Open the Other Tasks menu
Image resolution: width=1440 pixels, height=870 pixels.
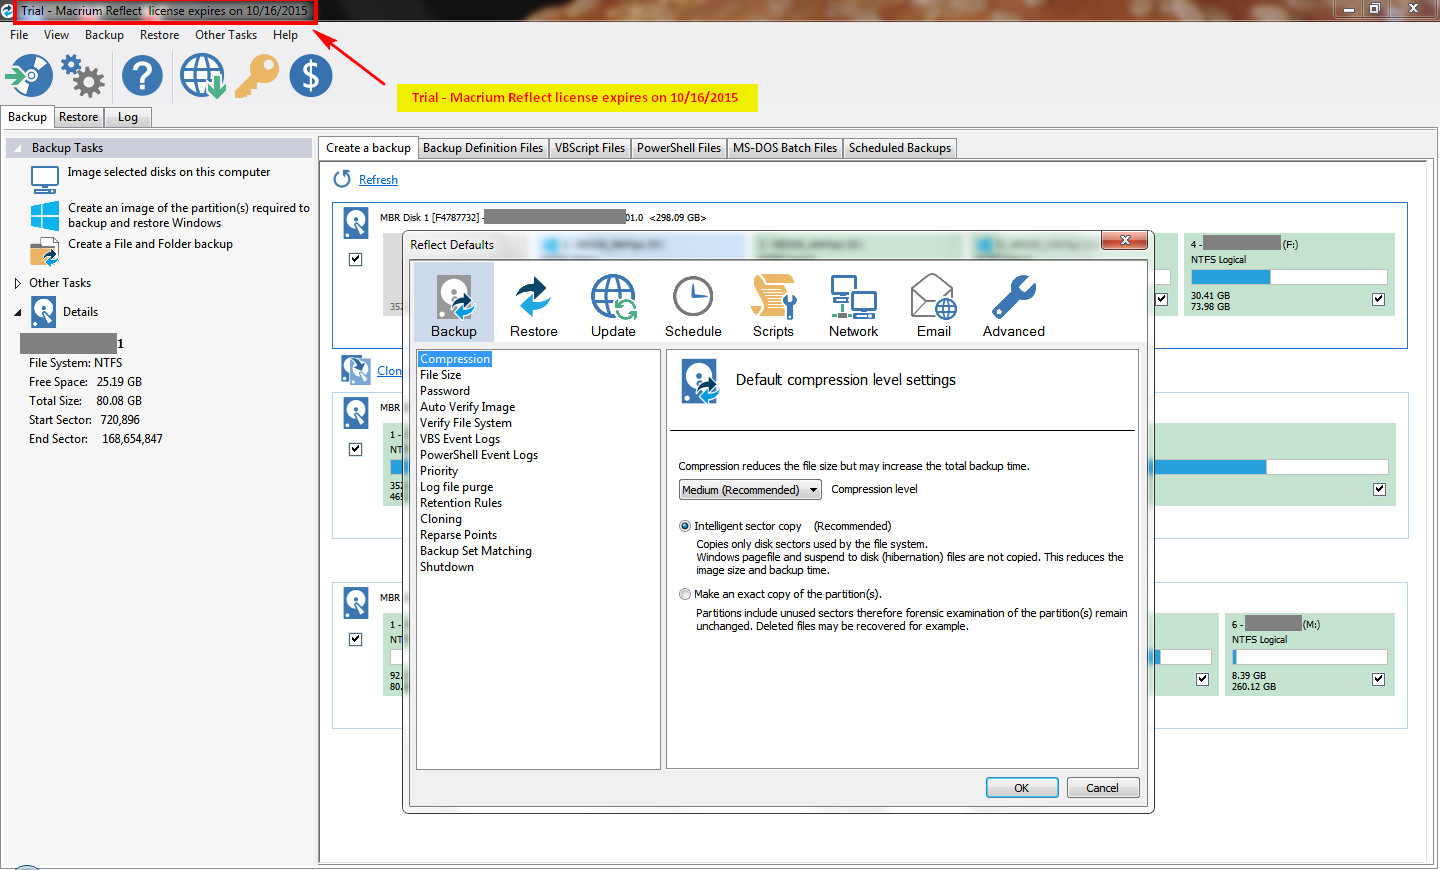pos(225,35)
